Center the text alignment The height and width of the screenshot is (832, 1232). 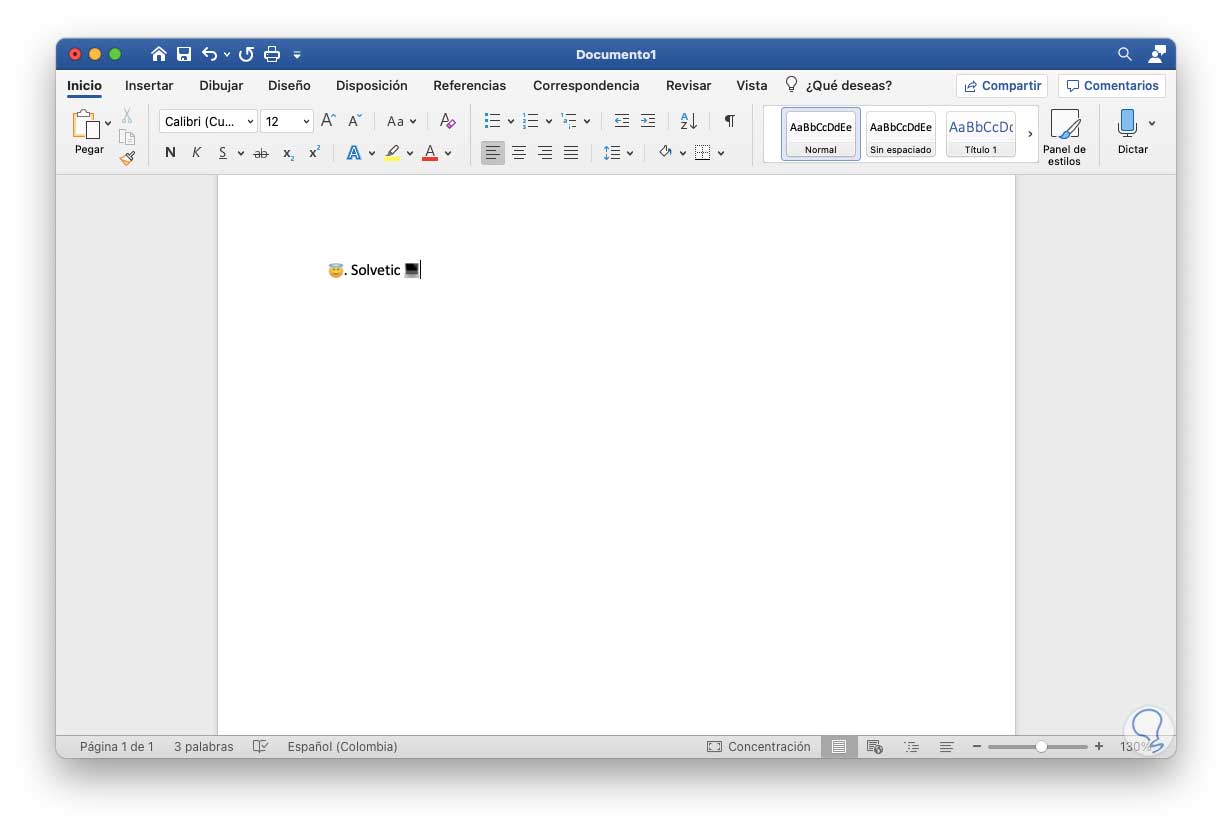coord(519,153)
